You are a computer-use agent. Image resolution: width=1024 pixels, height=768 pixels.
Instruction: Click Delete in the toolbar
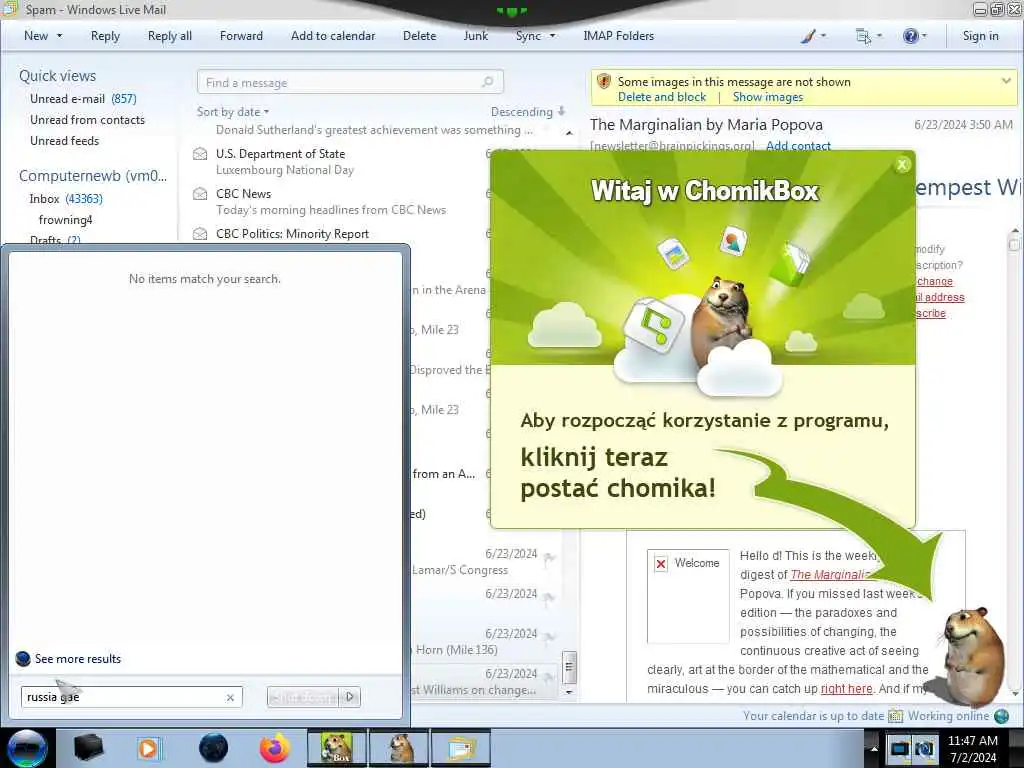(x=419, y=36)
